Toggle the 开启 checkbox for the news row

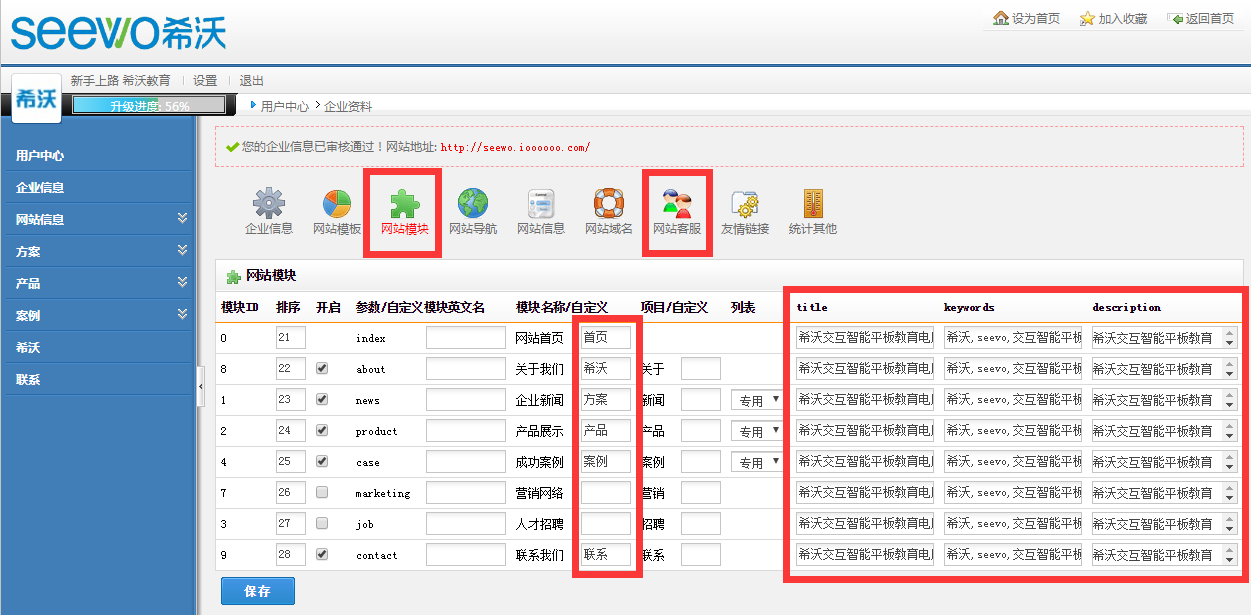[322, 400]
